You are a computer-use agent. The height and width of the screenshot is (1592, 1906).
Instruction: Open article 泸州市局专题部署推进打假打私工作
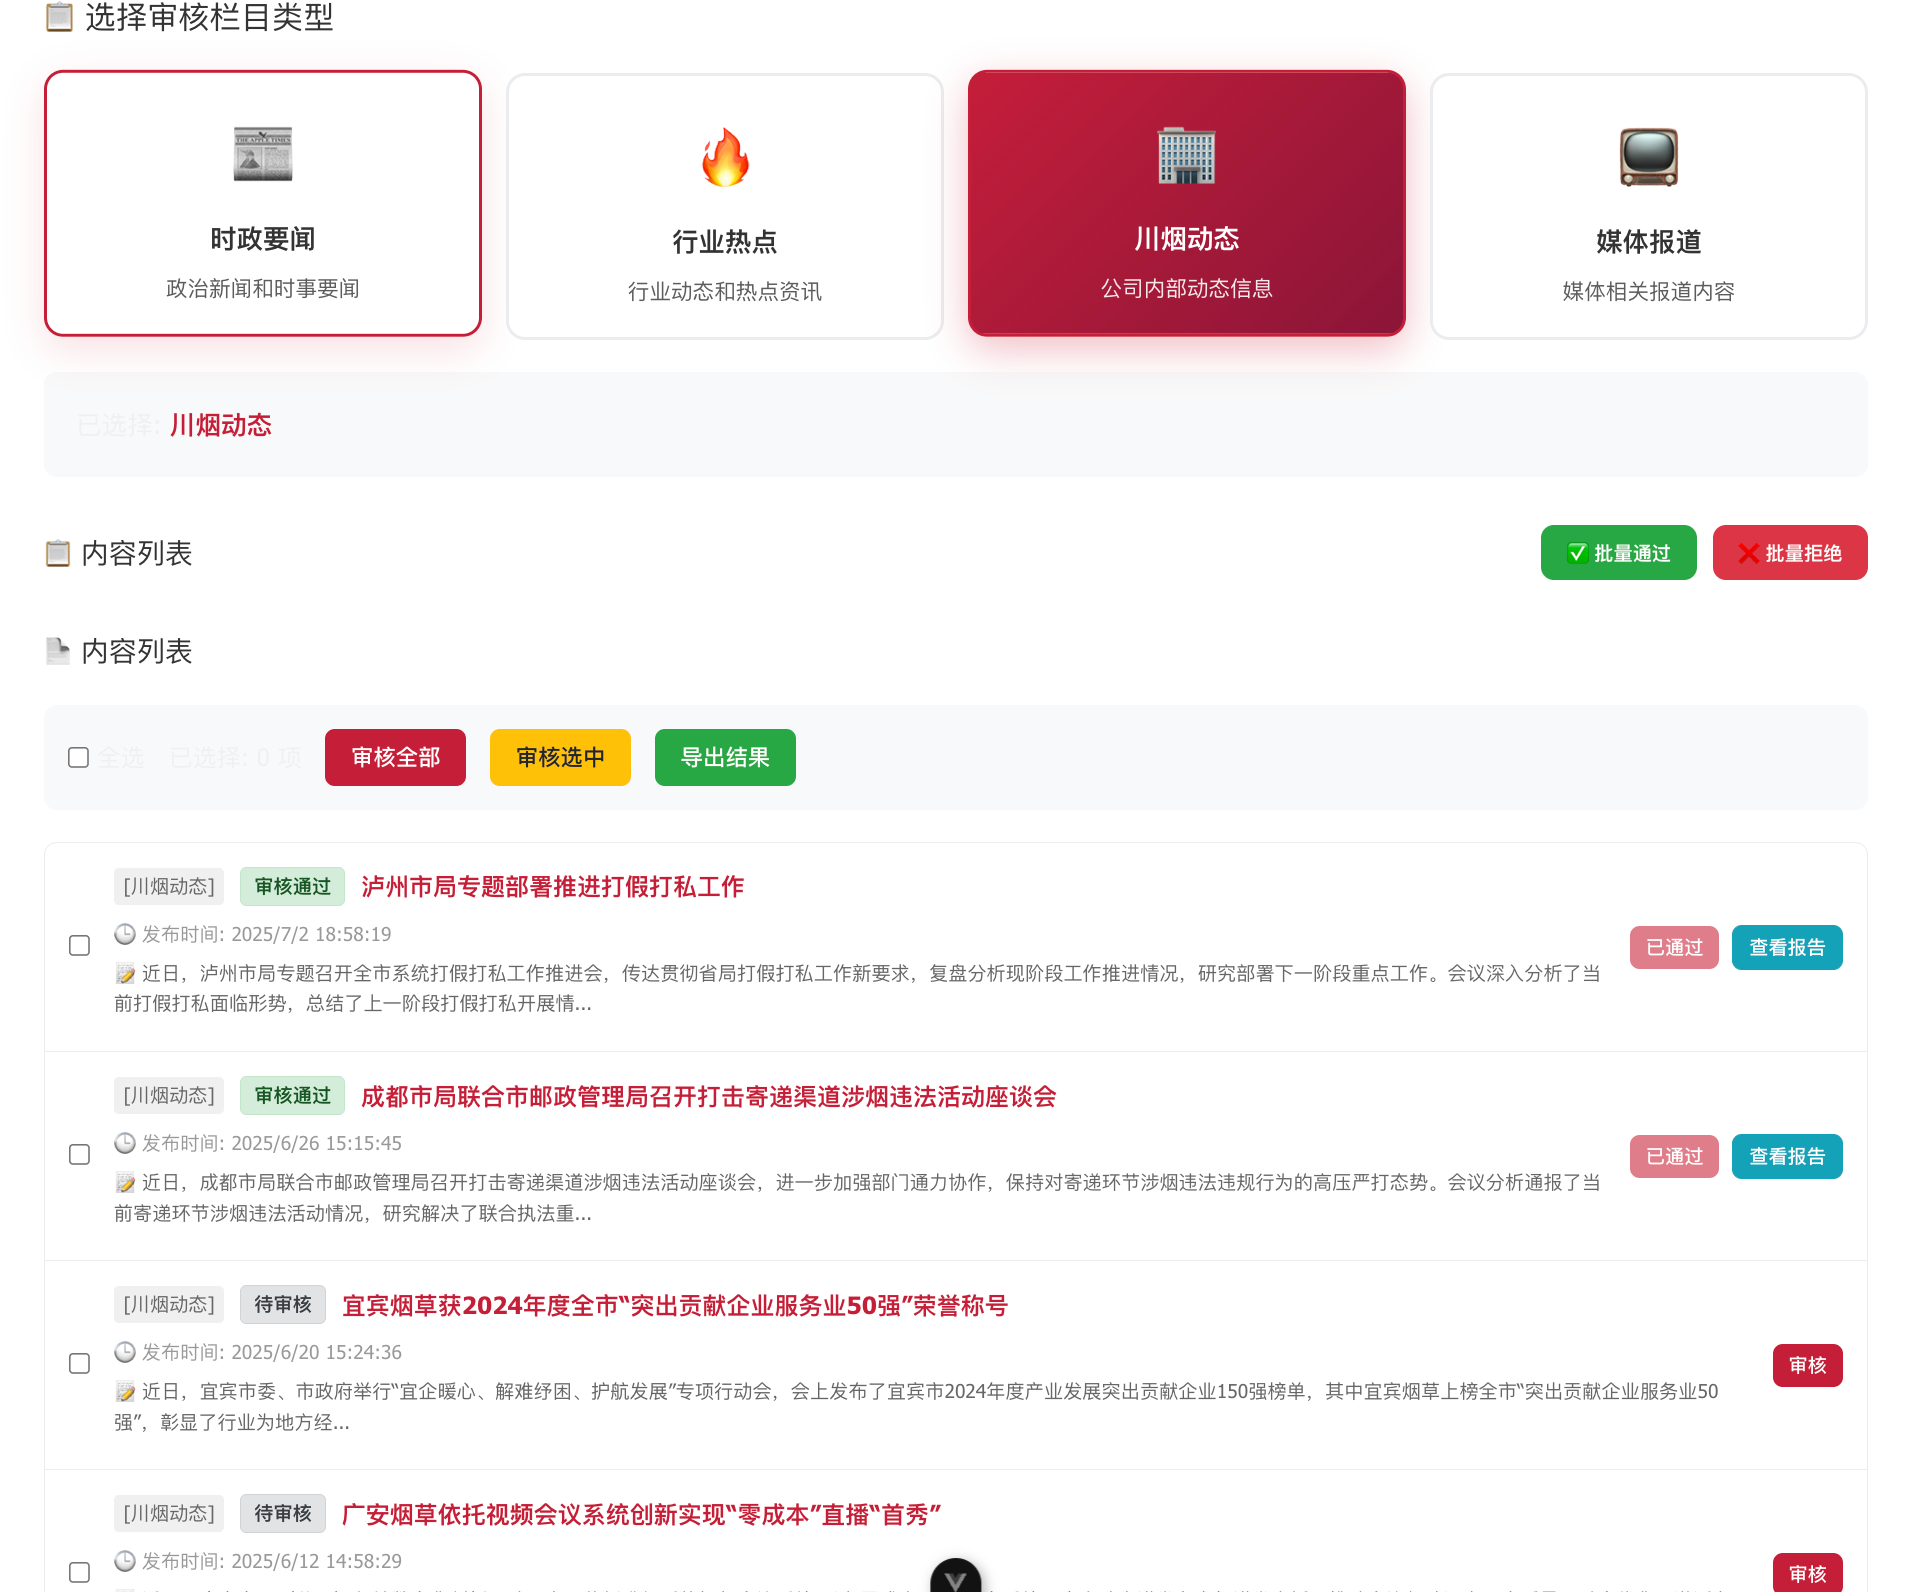(553, 887)
